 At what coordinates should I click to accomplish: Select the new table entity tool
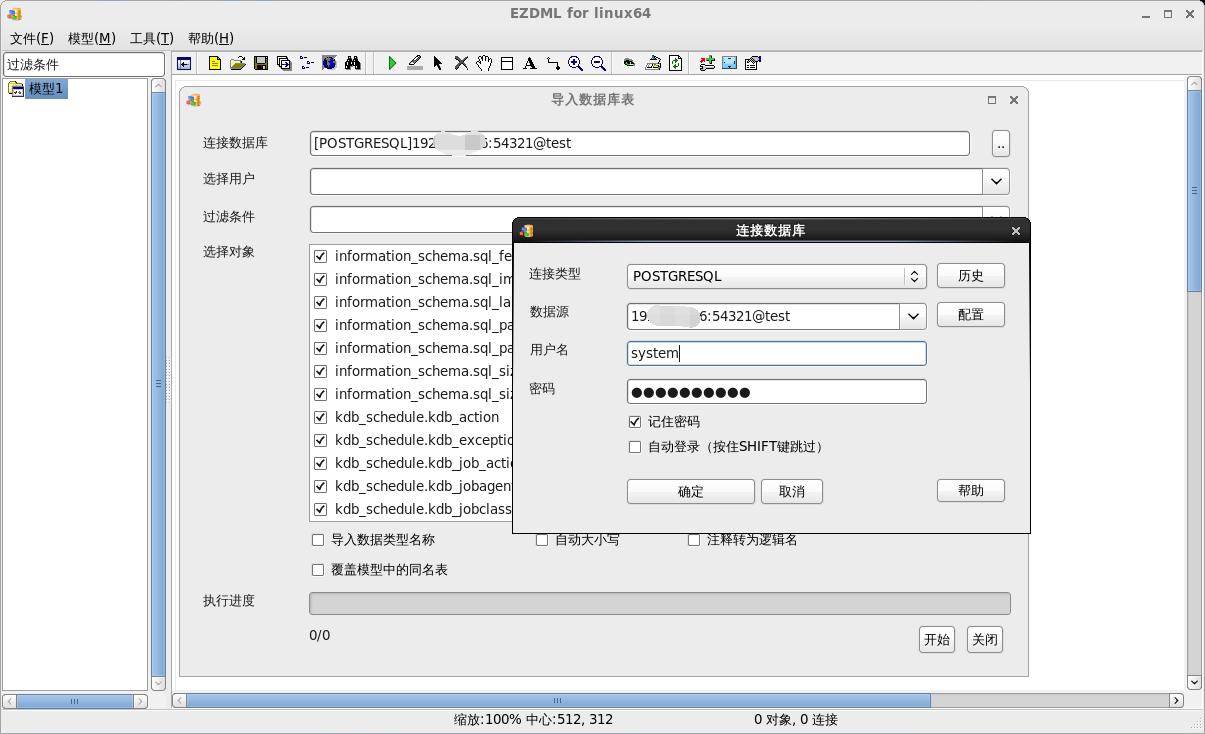pyautogui.click(x=507, y=63)
